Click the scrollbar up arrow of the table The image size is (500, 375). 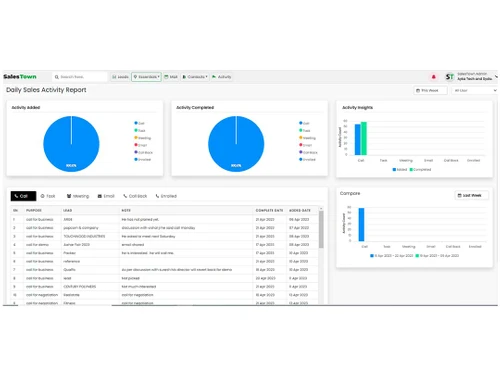[x=321, y=208]
